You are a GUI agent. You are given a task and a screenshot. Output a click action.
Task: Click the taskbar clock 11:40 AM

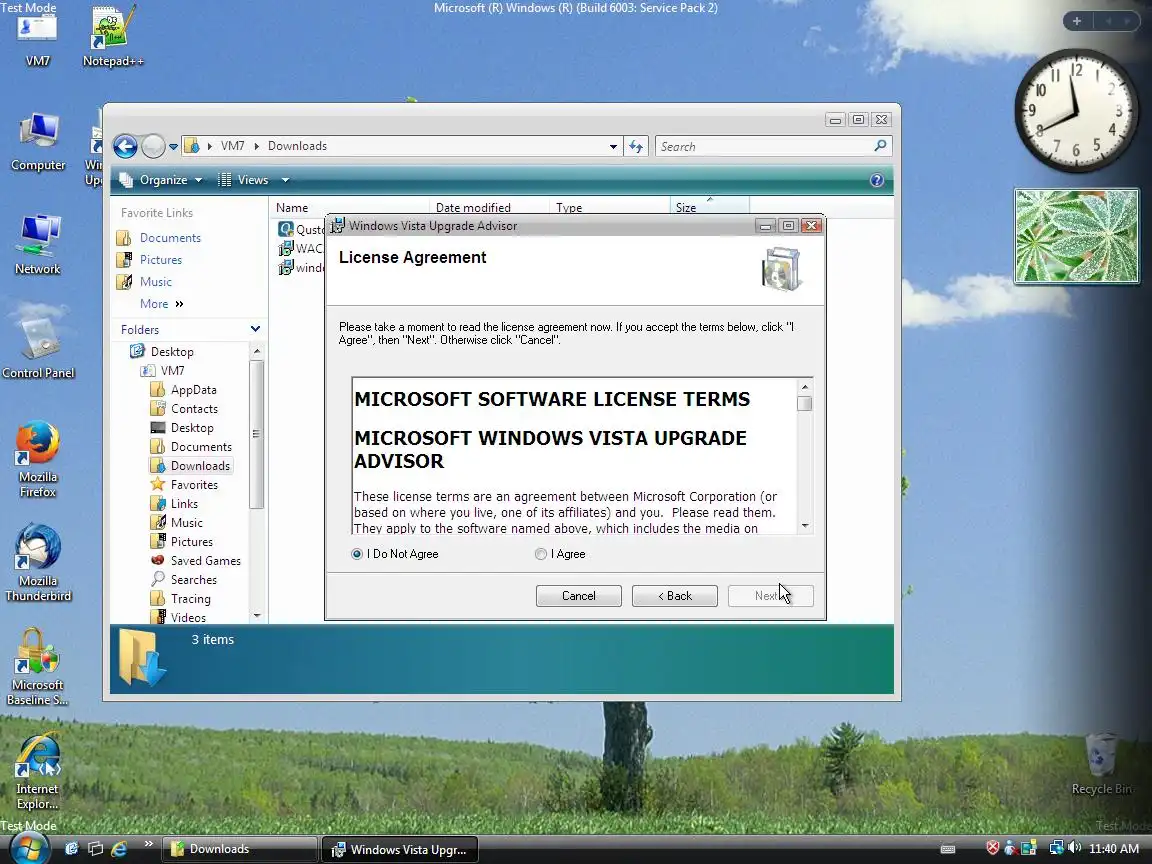(x=1114, y=849)
